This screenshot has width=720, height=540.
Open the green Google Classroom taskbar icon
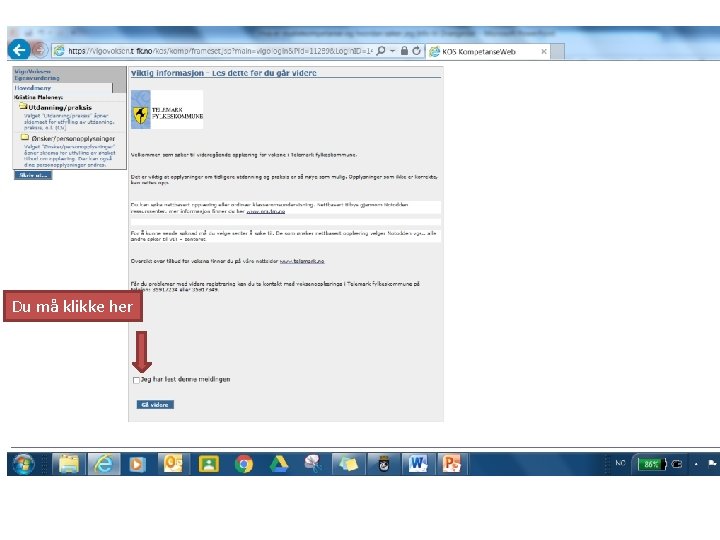(208, 464)
